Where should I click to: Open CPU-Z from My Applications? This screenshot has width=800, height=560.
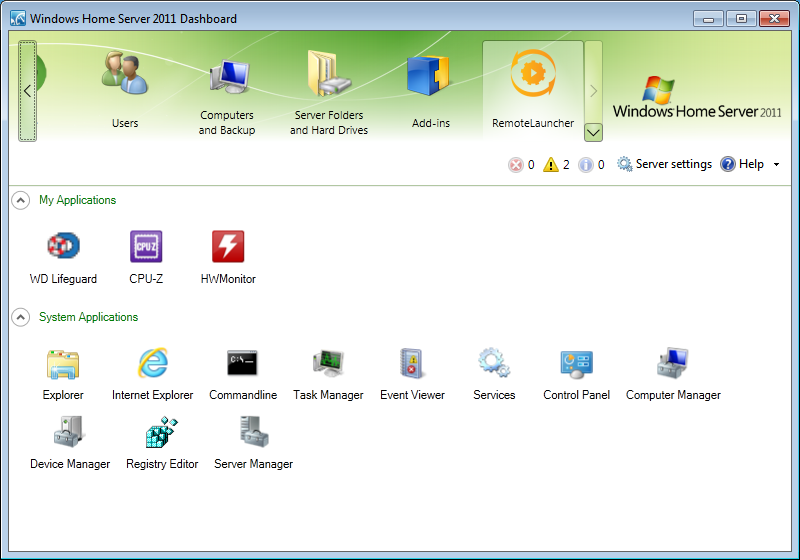click(x=146, y=258)
